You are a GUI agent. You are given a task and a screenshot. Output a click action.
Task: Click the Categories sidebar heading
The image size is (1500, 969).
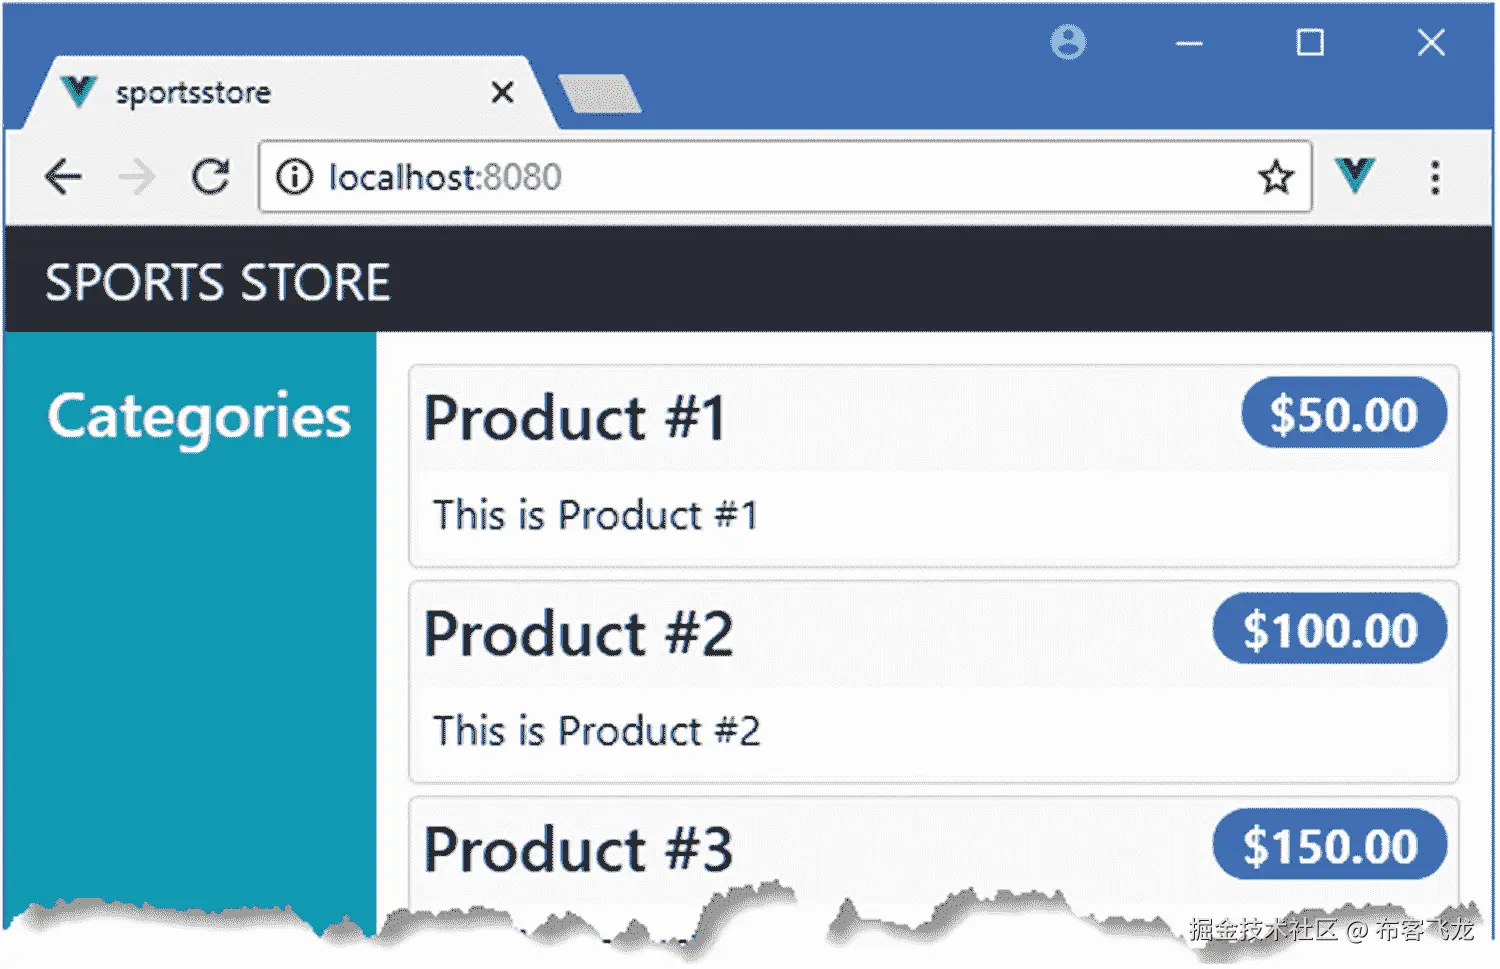(x=199, y=416)
